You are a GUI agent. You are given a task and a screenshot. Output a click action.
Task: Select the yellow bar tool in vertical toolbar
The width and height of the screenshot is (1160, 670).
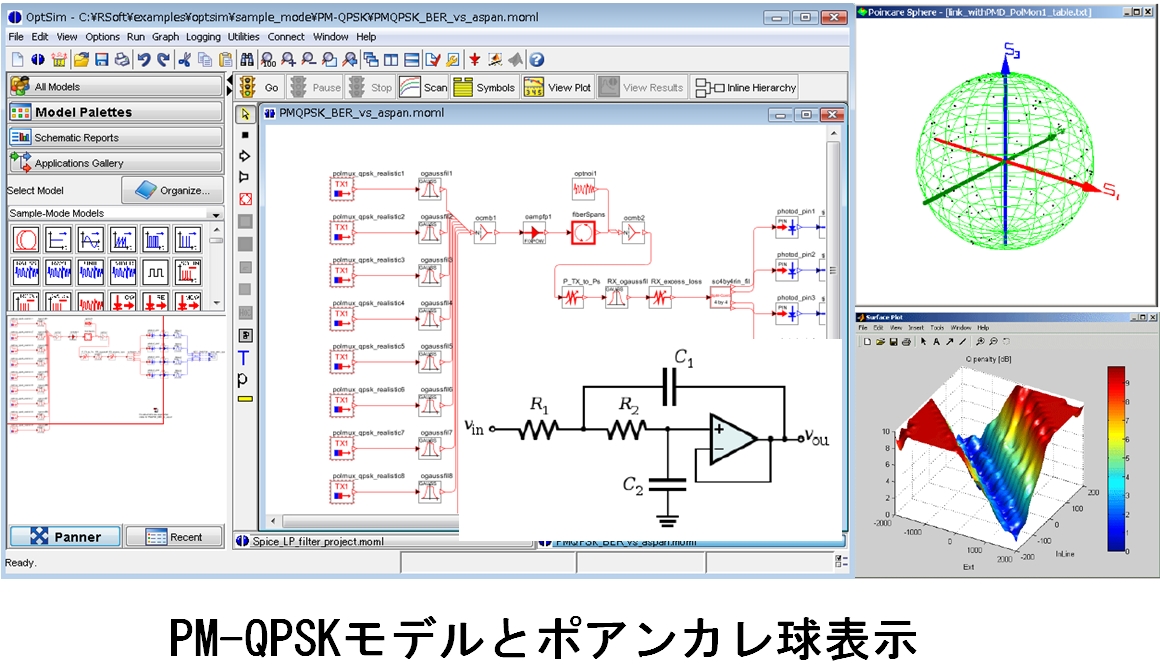point(245,399)
